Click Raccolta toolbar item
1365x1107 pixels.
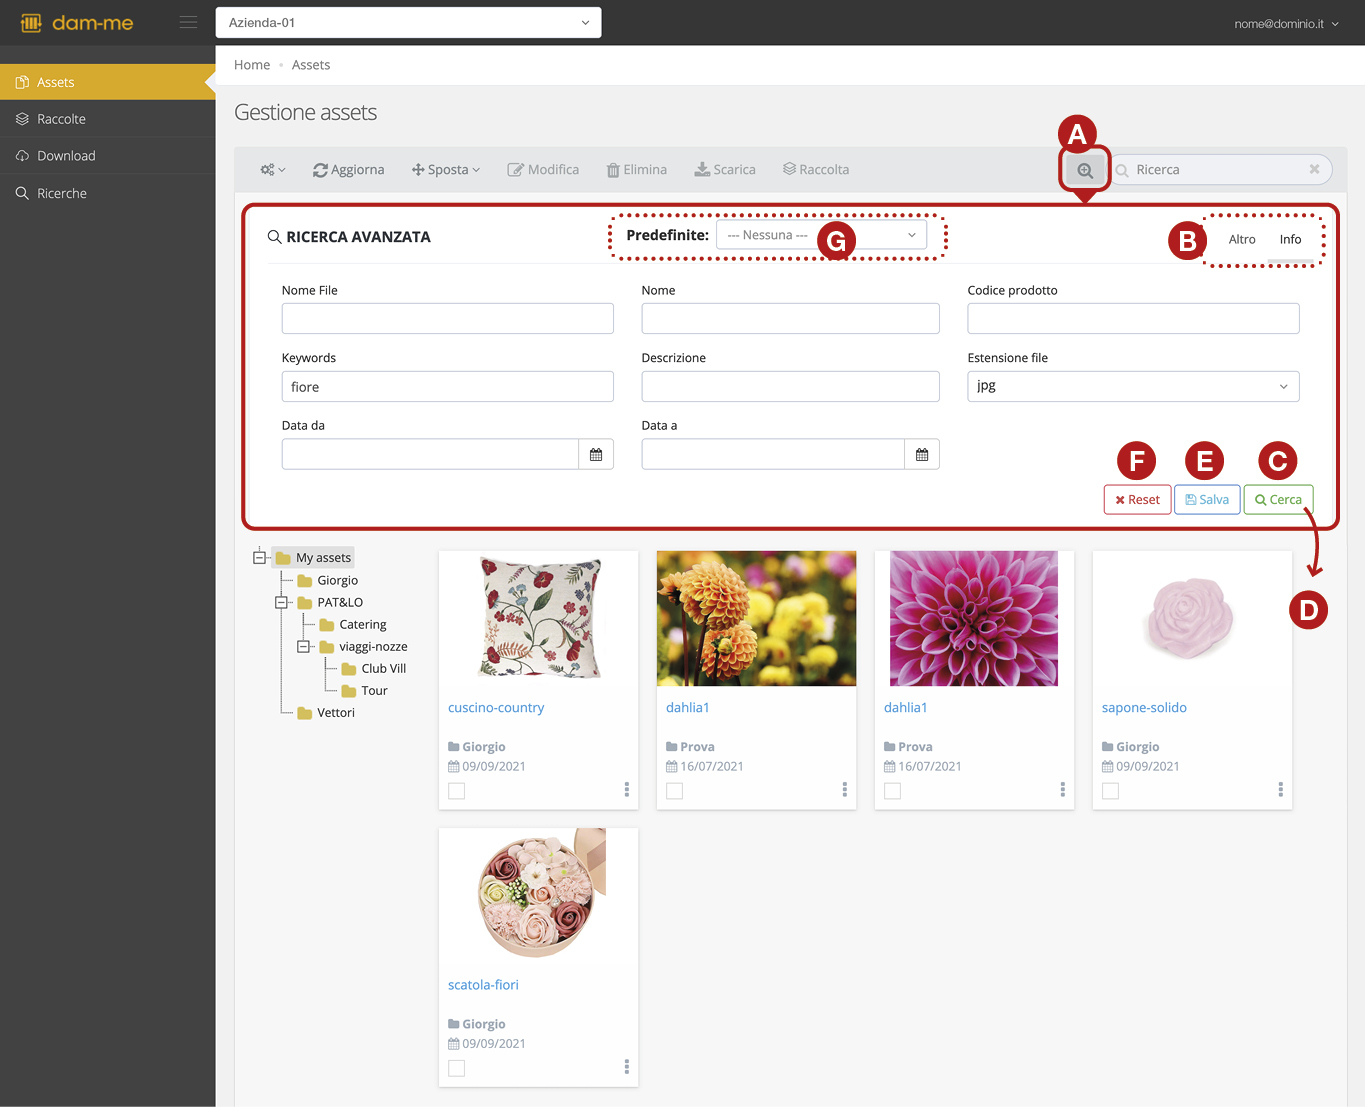(x=816, y=170)
